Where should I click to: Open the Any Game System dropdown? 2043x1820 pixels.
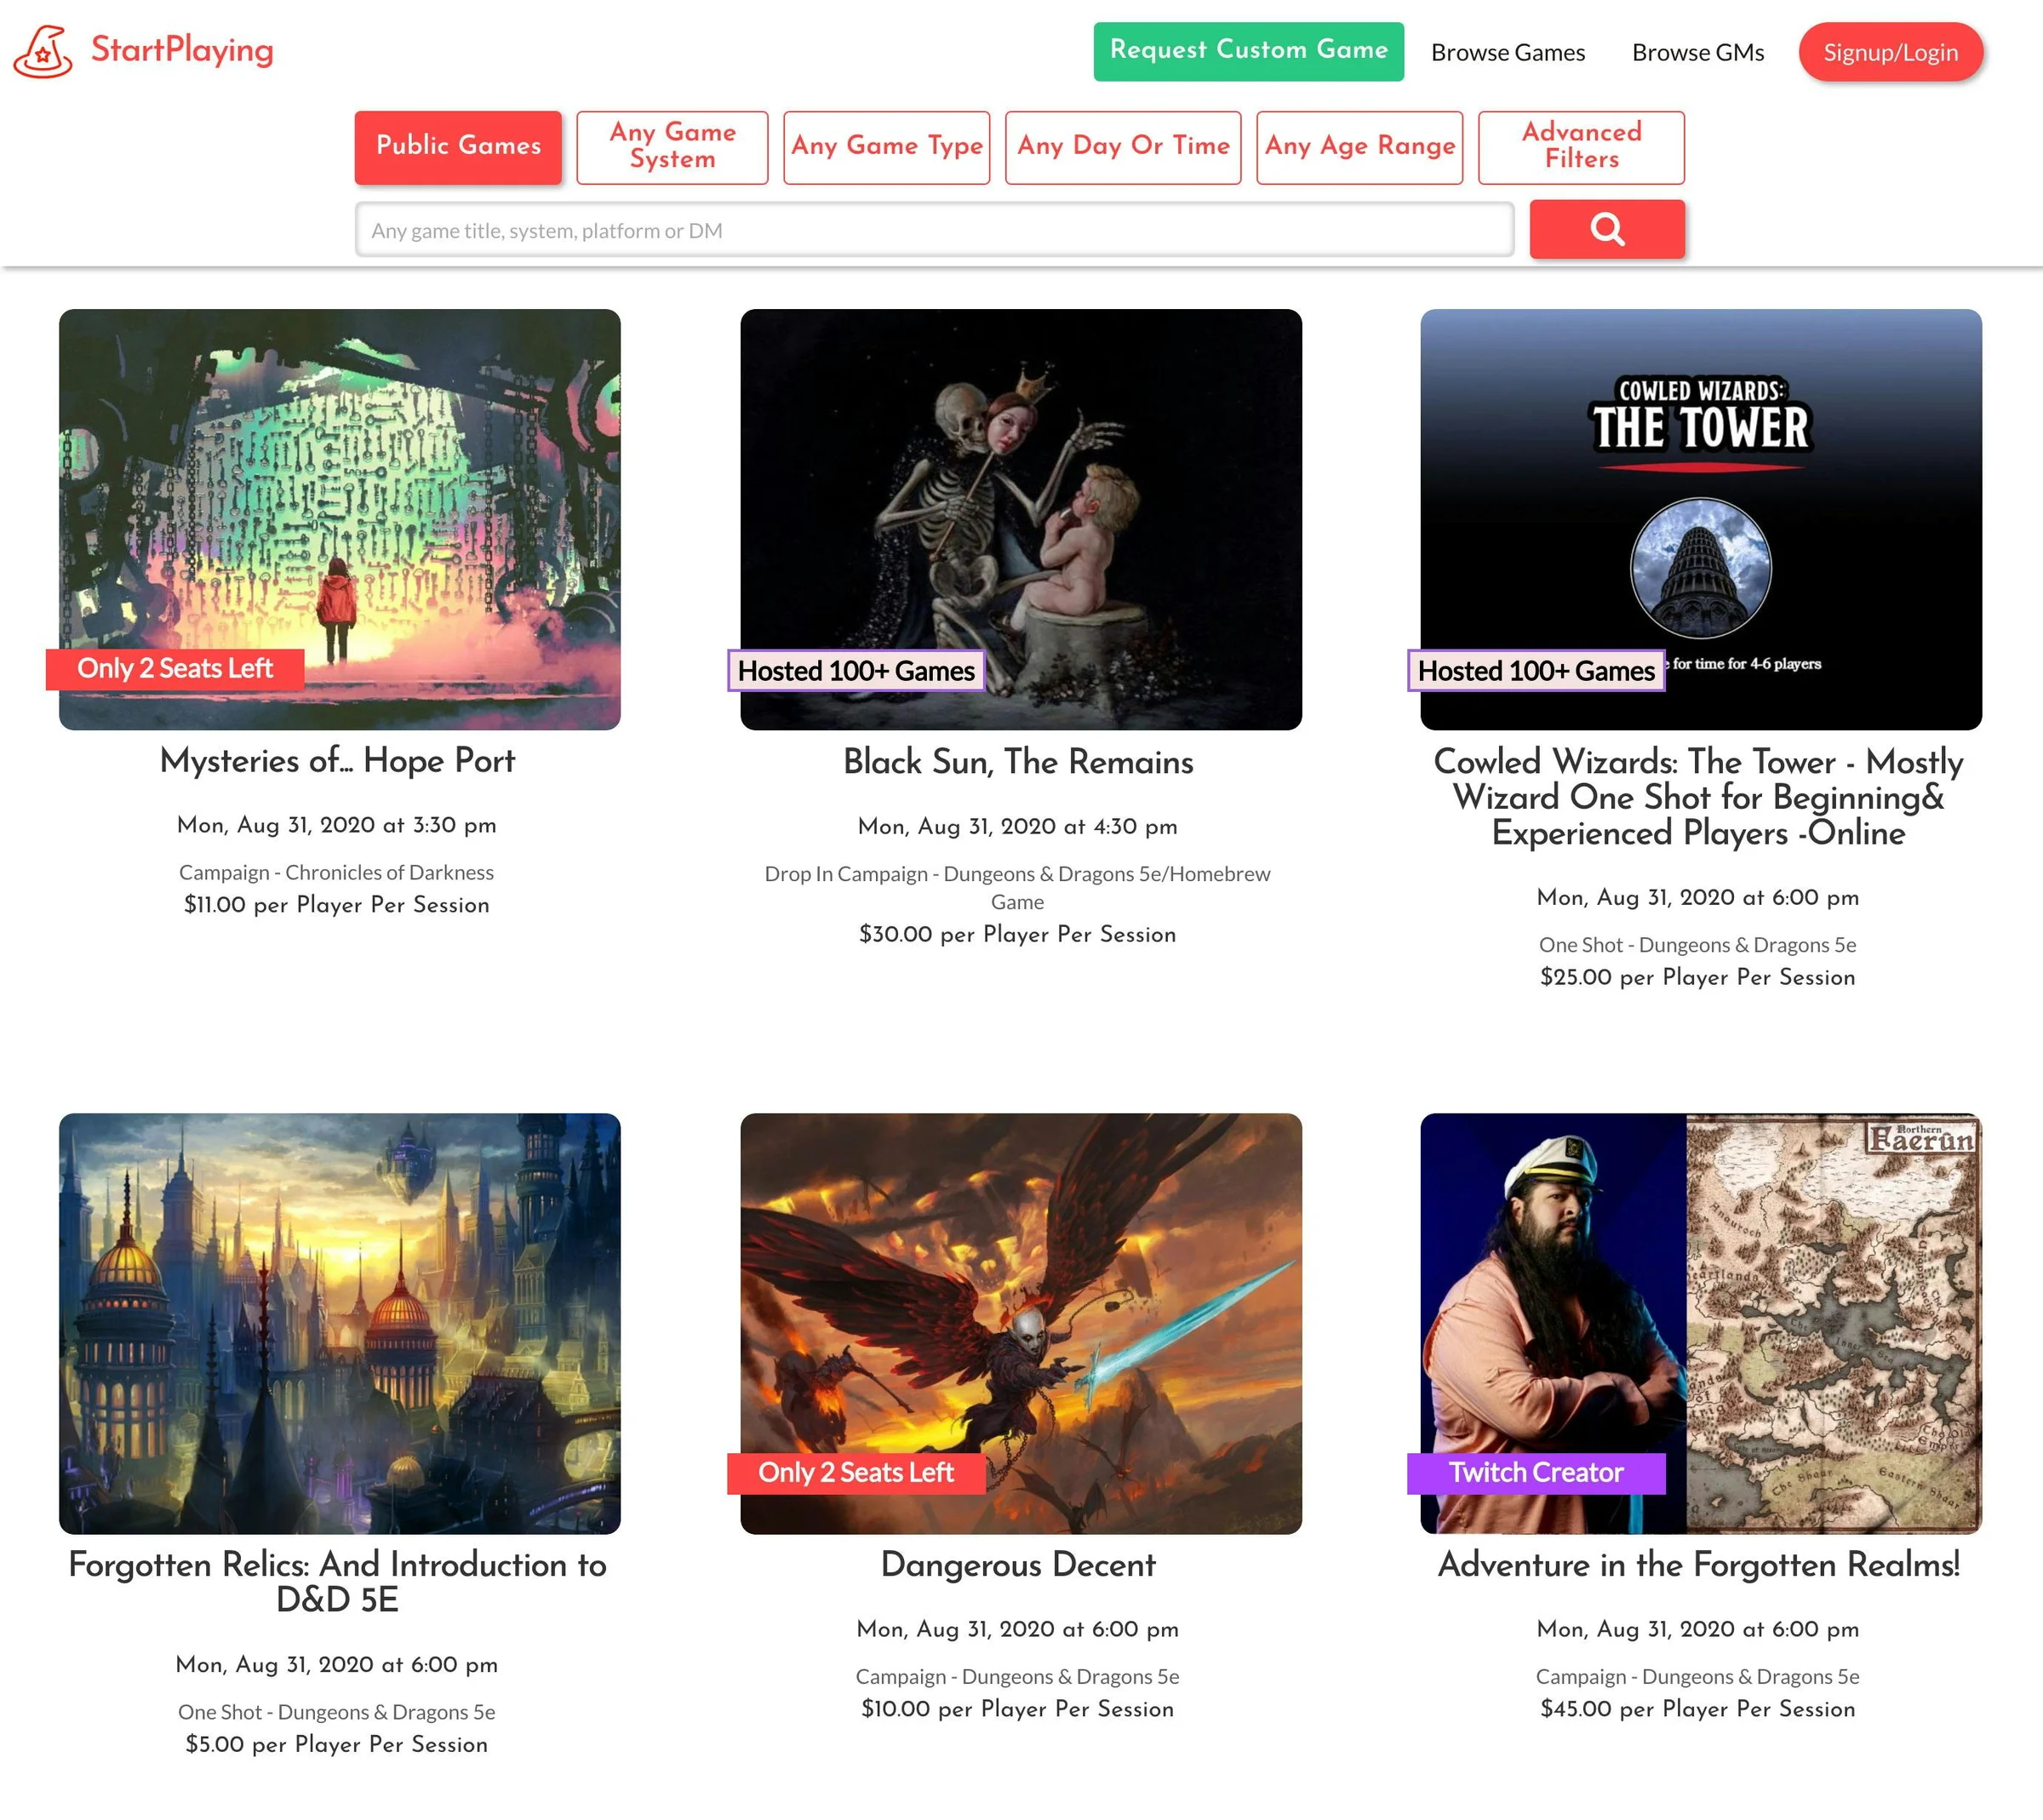tap(672, 147)
